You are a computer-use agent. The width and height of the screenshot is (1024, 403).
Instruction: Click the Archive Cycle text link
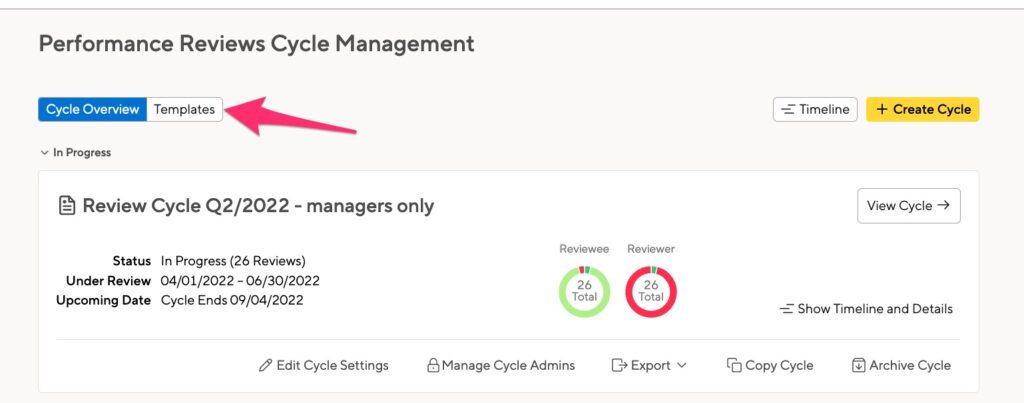click(910, 365)
